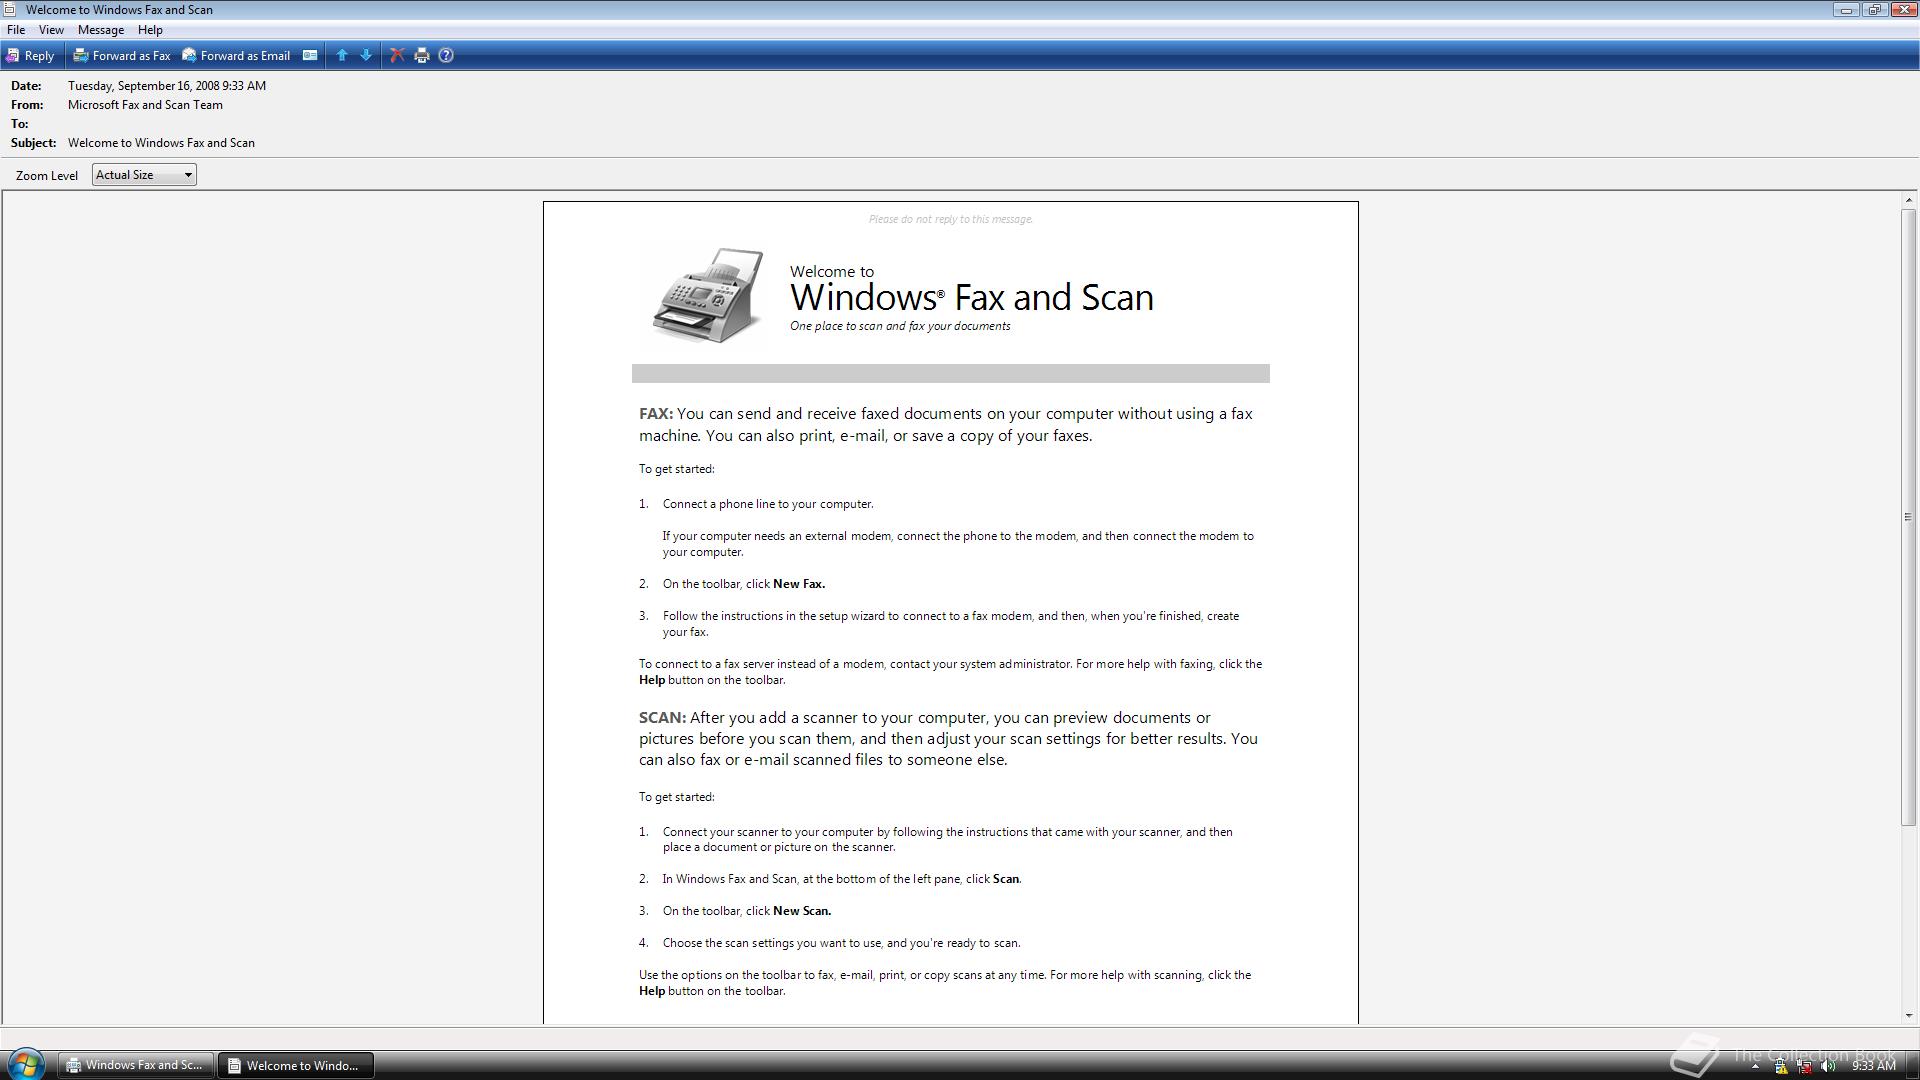Open the Help menu
Screen dimensions: 1920x1080
150,30
